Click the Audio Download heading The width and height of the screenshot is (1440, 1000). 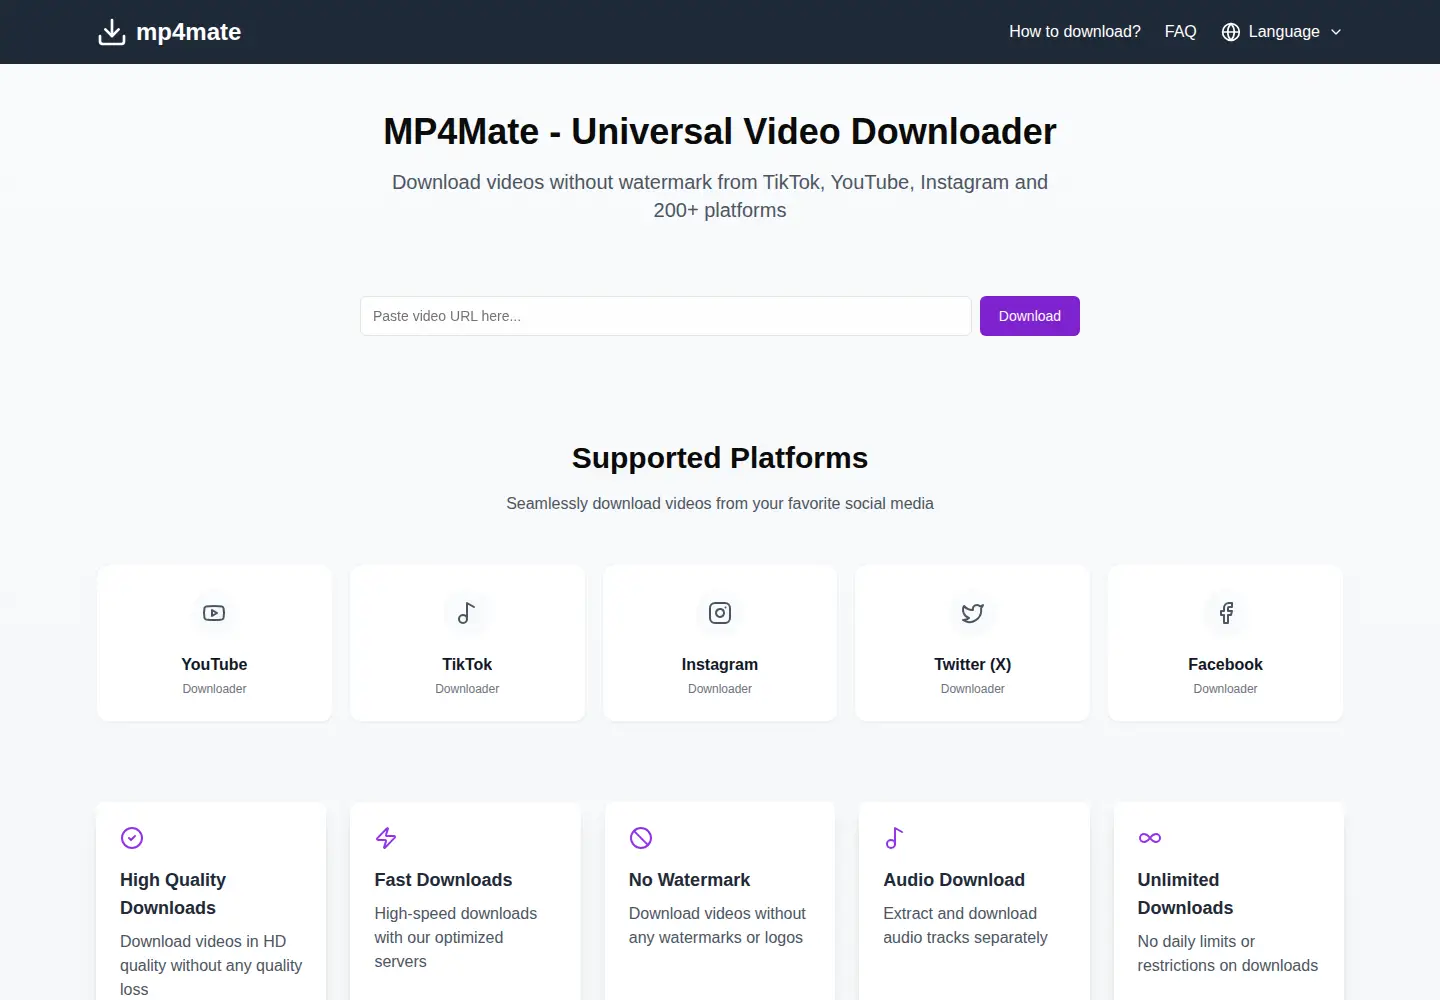954,880
